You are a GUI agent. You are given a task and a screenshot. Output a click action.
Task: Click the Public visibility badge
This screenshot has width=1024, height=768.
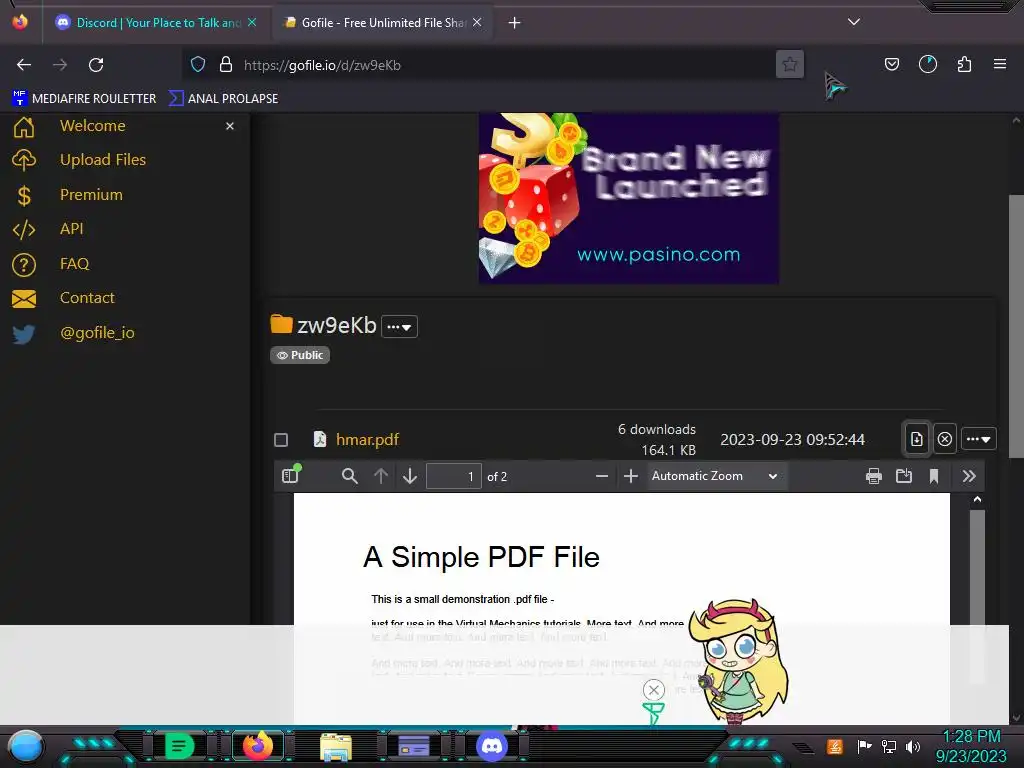pyautogui.click(x=300, y=355)
